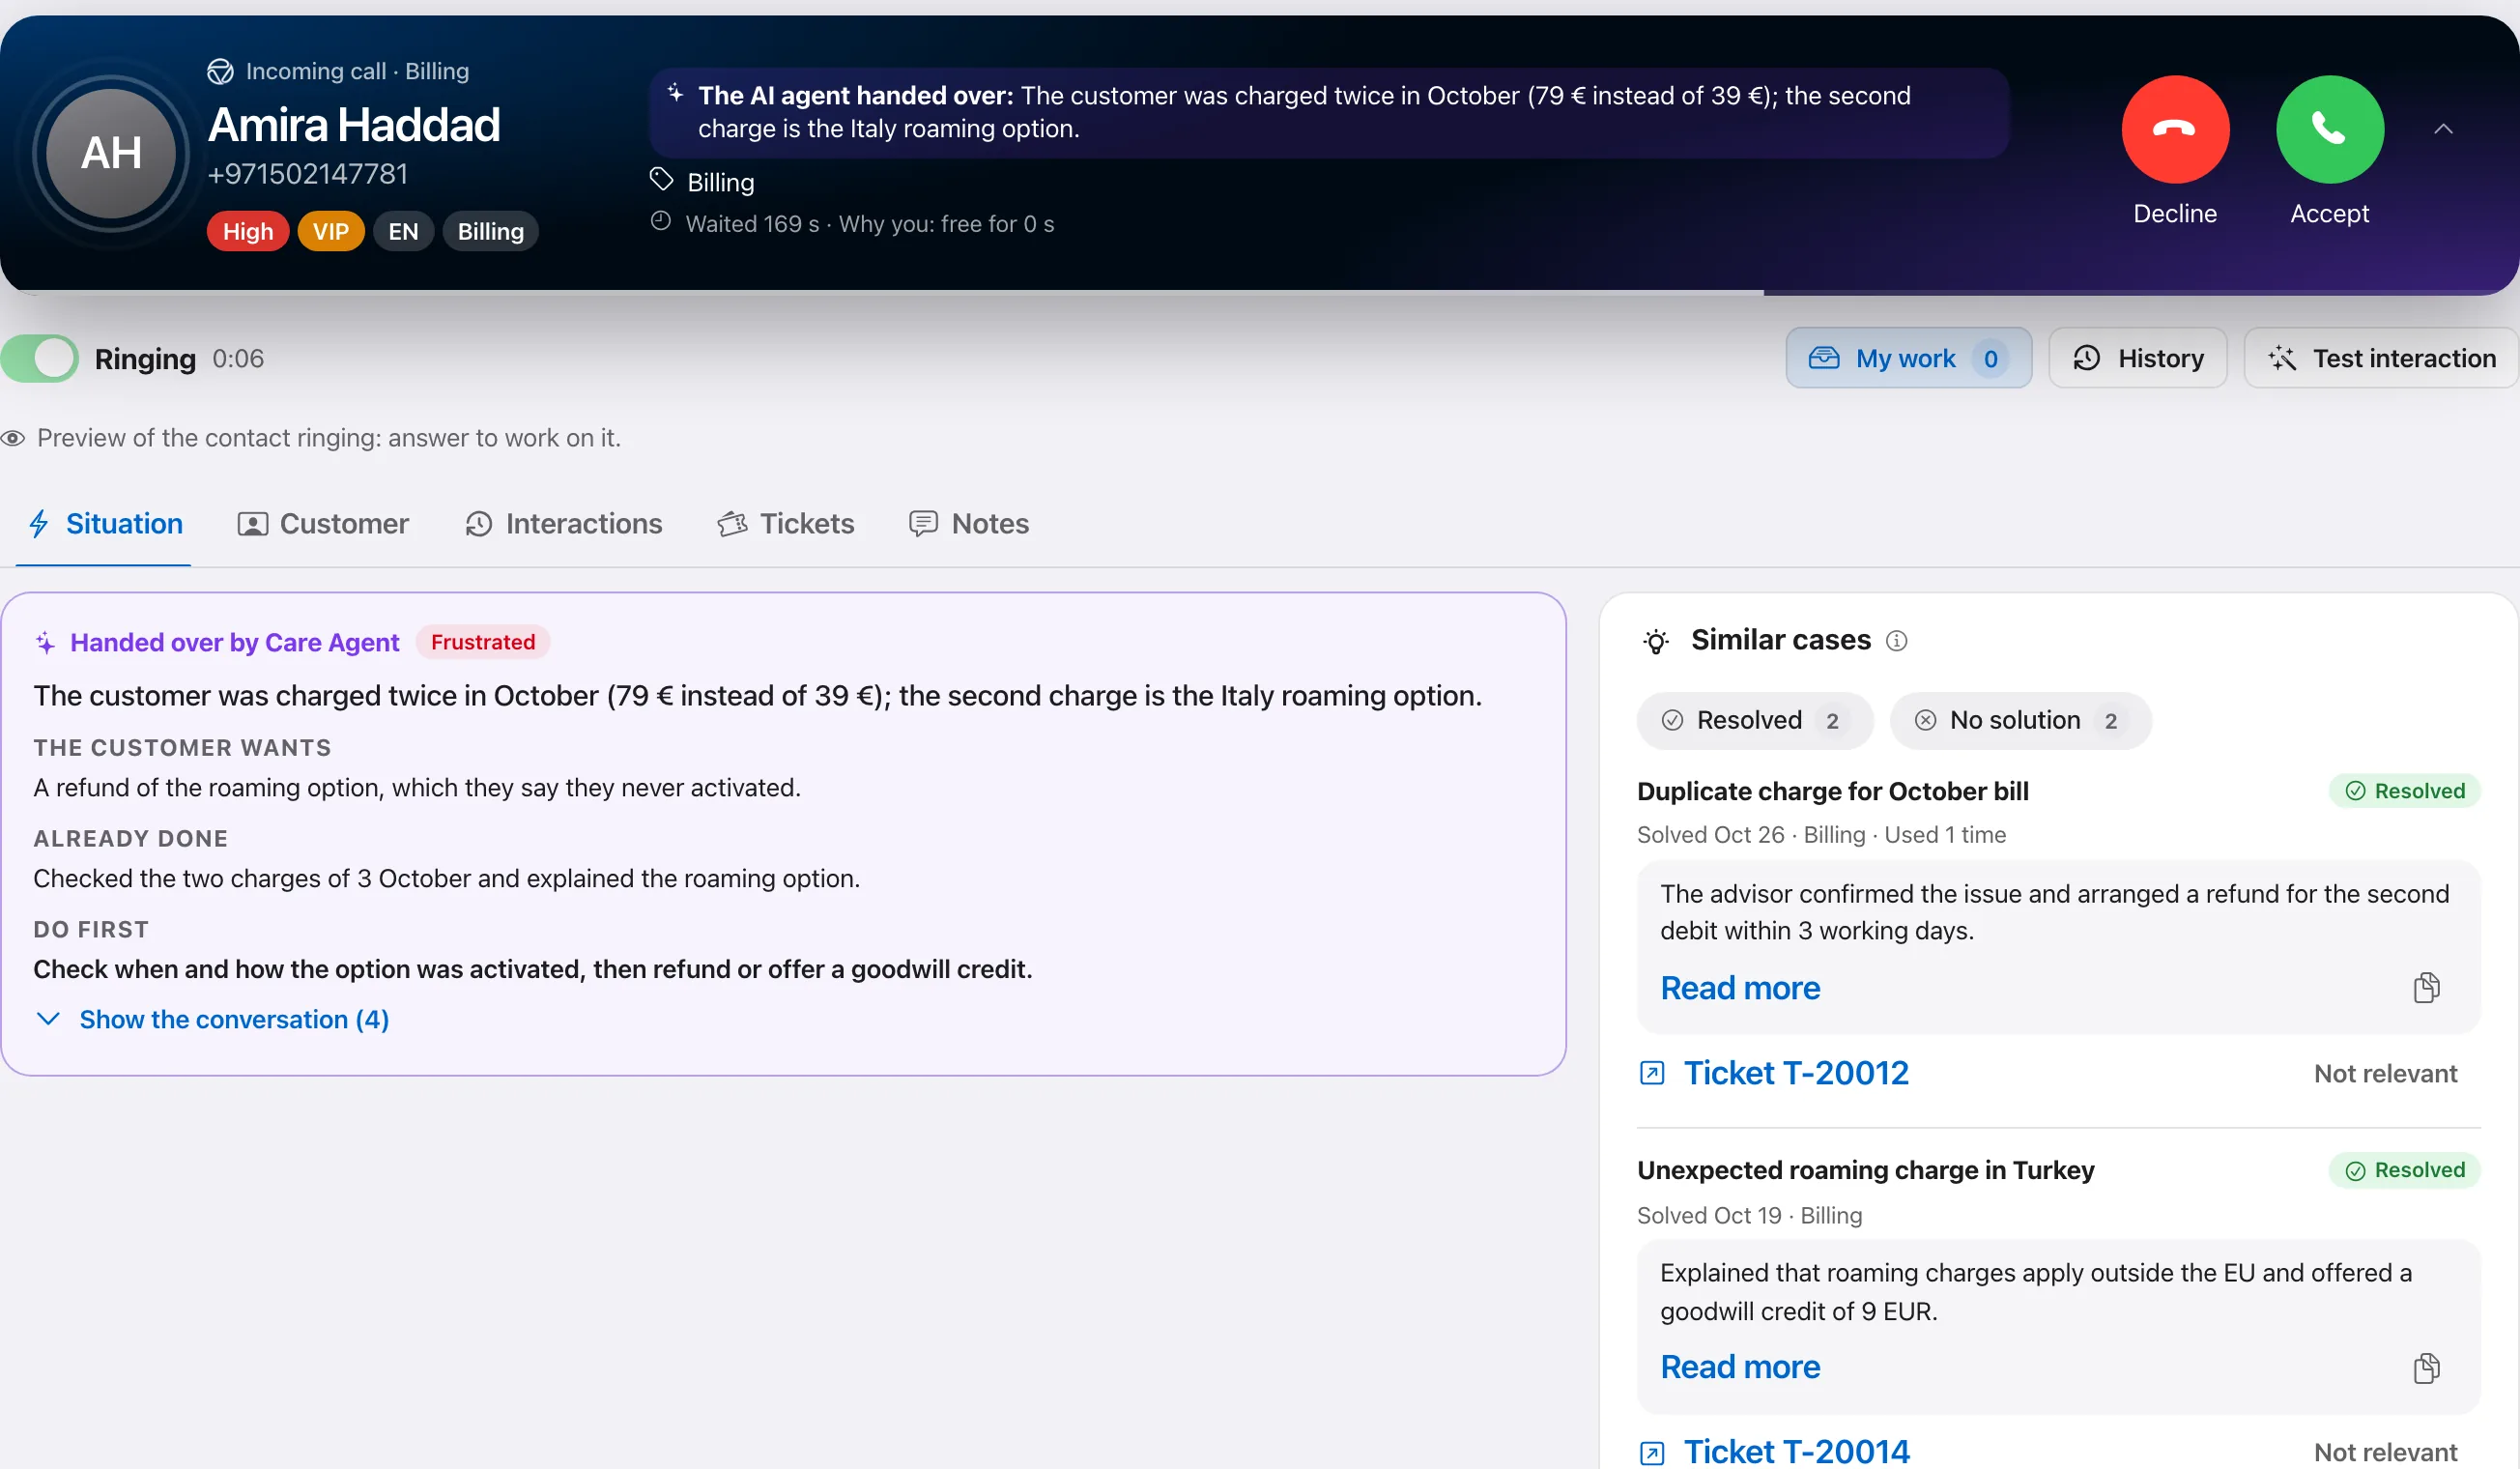
Task: Read more on Duplicate charge October case
Action: [1740, 988]
